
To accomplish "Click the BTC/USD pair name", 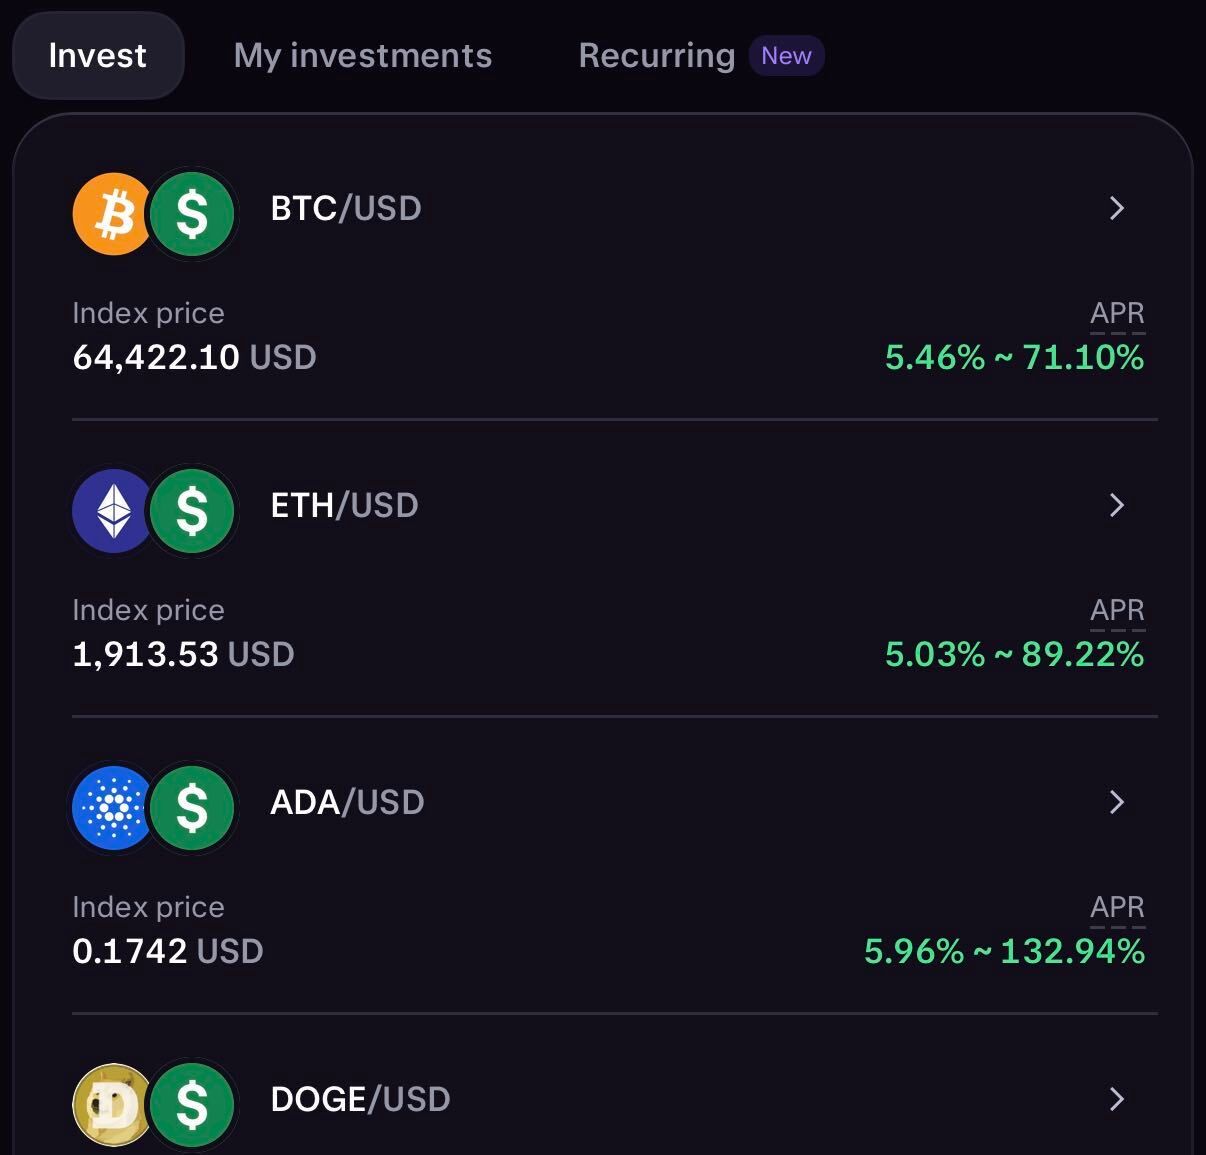I will point(346,208).
